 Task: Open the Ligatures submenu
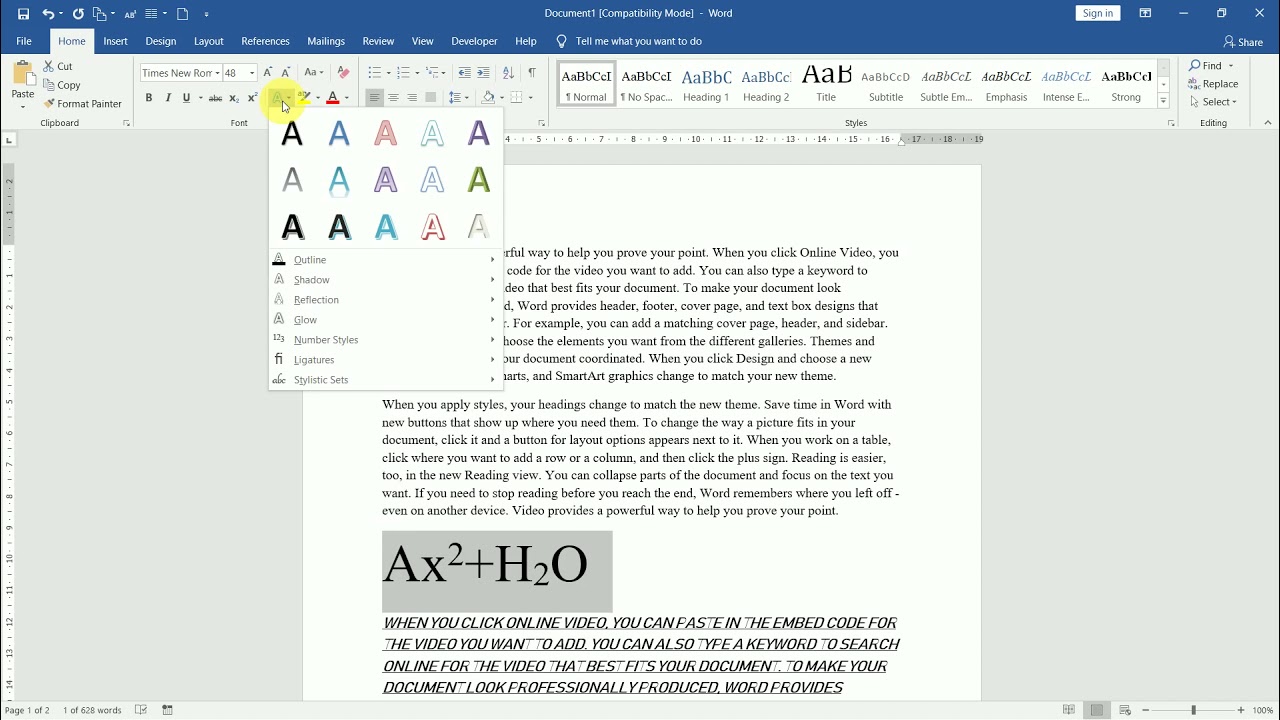click(x=385, y=360)
